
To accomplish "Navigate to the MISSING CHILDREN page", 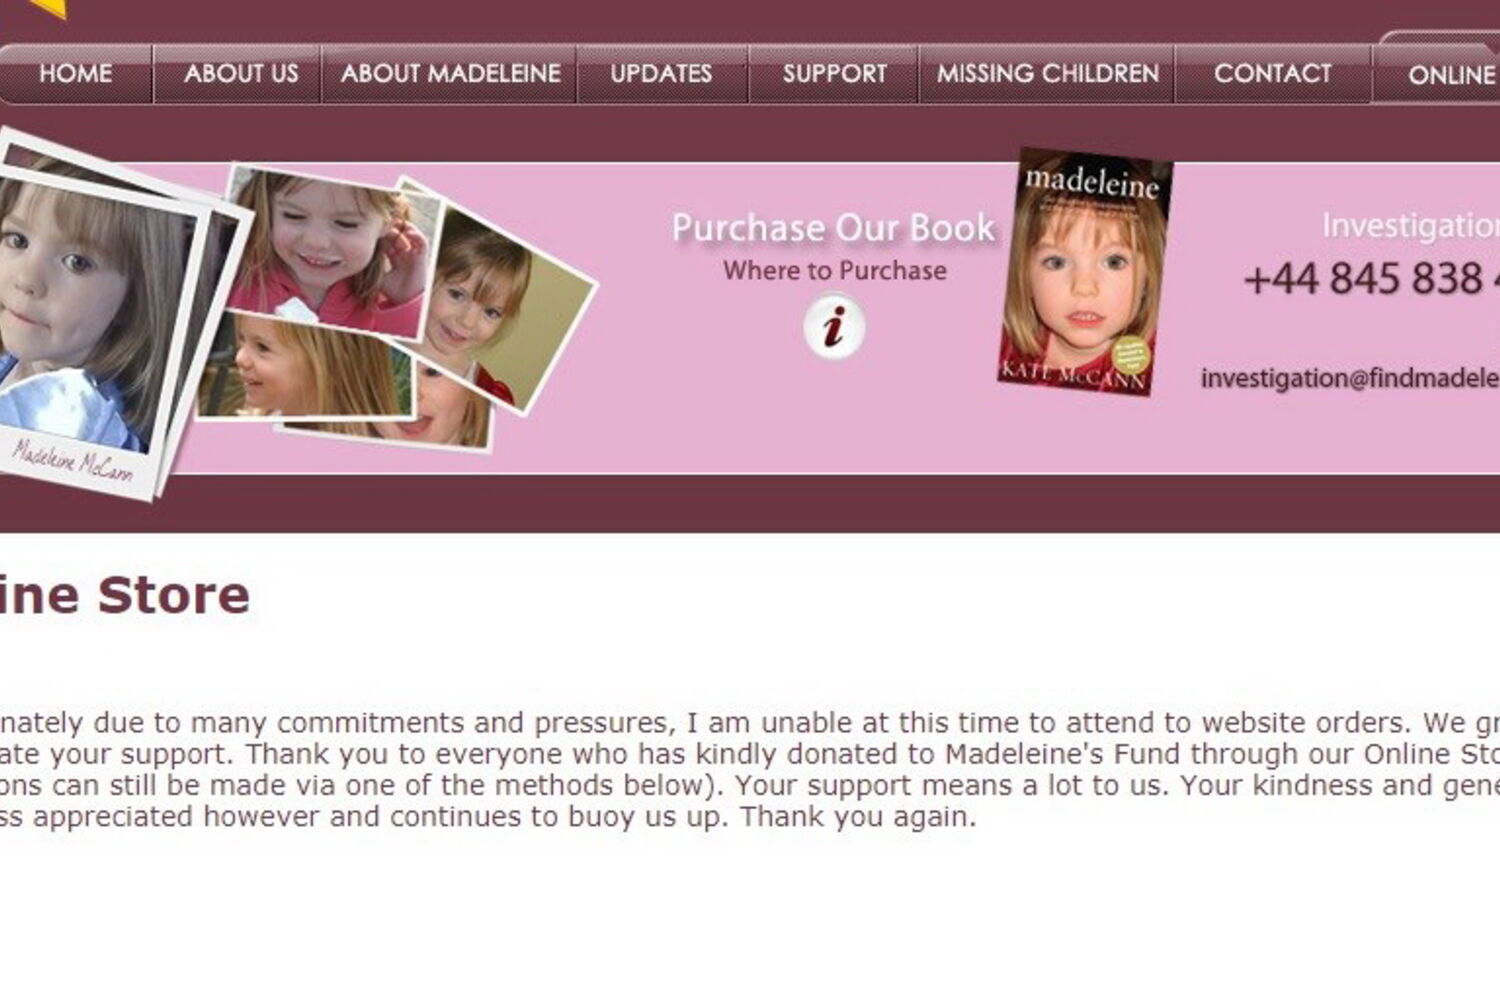I will 1047,73.
